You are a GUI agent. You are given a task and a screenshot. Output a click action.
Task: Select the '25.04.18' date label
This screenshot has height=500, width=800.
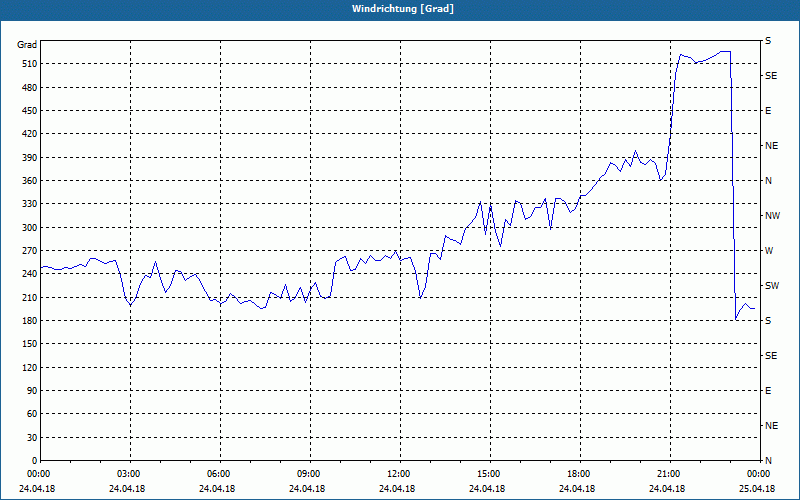coord(757,489)
